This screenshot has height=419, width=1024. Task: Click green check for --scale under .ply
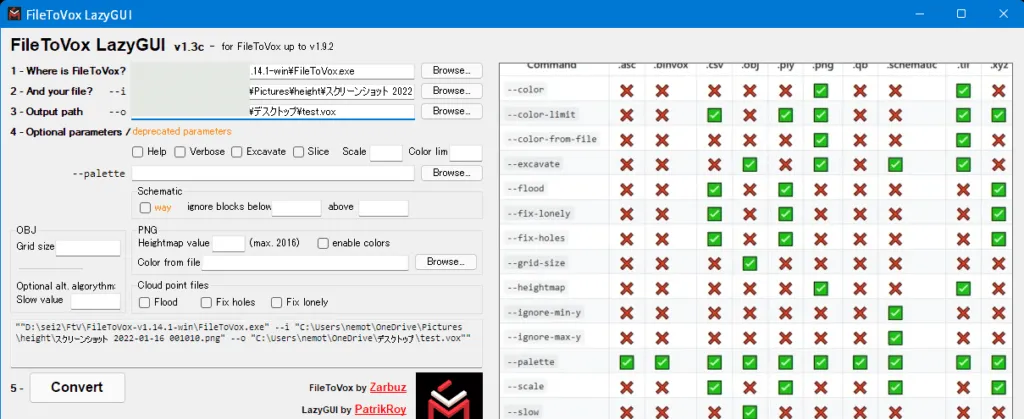pyautogui.click(x=786, y=387)
